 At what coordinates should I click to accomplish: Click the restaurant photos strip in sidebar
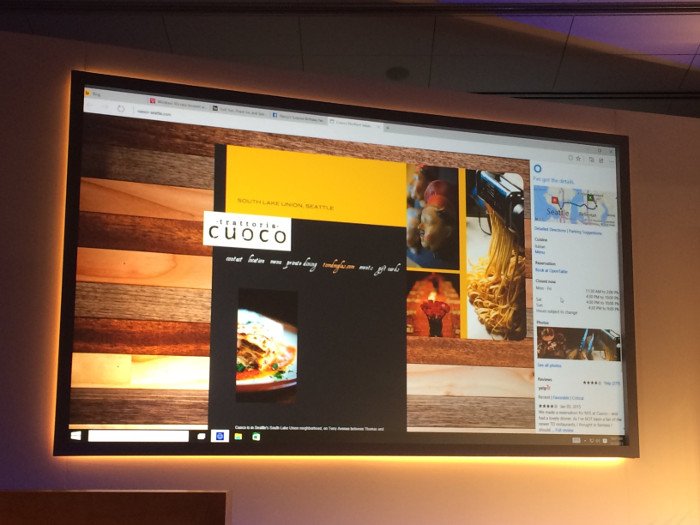click(x=578, y=344)
